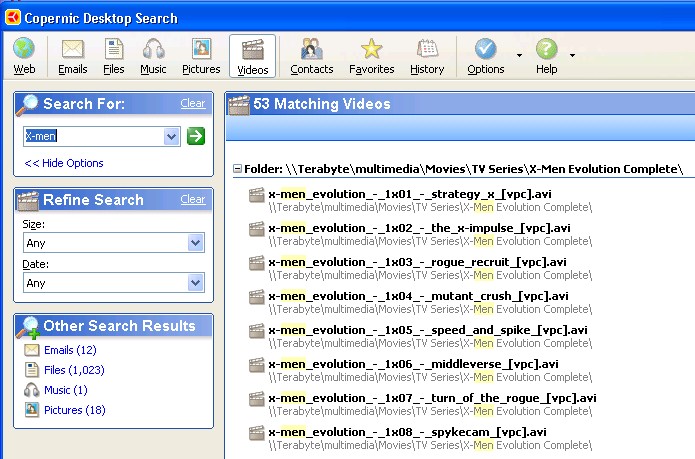The image size is (695, 459).
Task: Click clapperboard icon of 1x04 mutant_crush
Action: pos(257,297)
